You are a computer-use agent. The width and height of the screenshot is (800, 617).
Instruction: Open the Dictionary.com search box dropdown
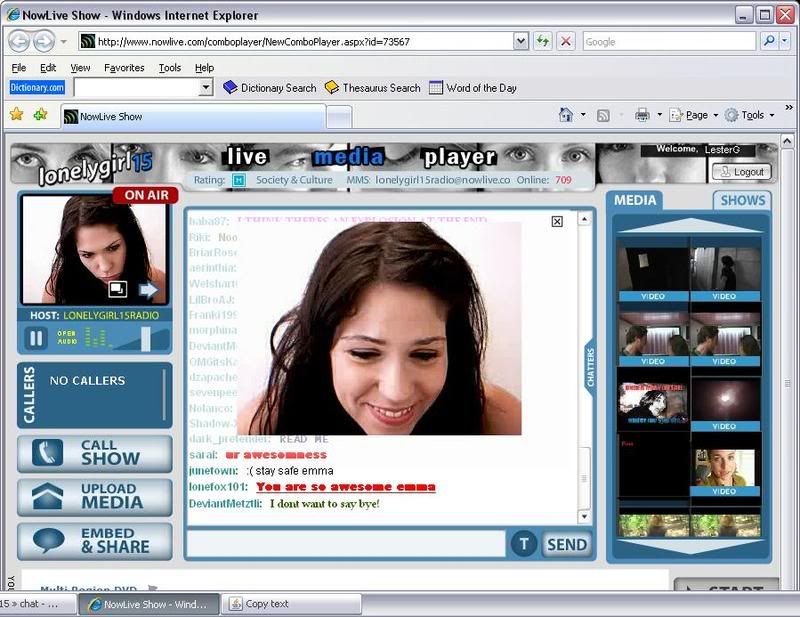coord(206,88)
